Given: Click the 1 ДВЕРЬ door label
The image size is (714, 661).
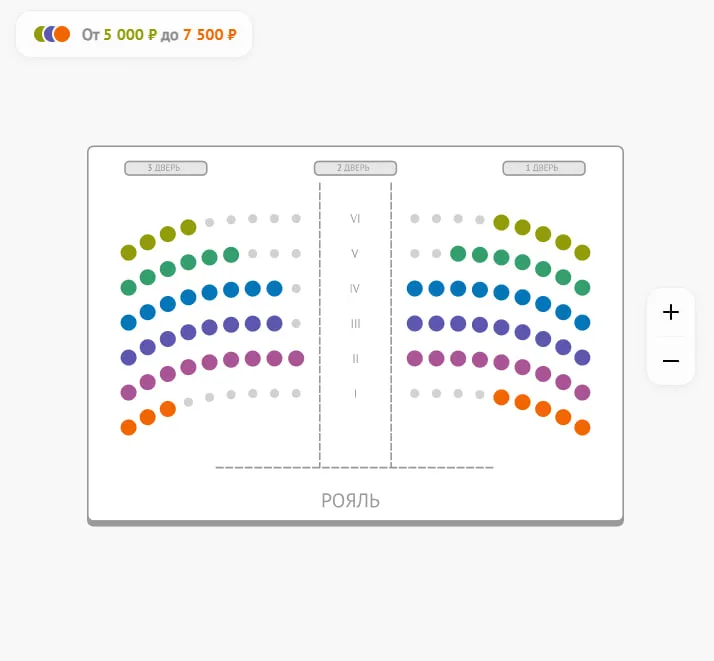Looking at the screenshot, I should coord(544,168).
